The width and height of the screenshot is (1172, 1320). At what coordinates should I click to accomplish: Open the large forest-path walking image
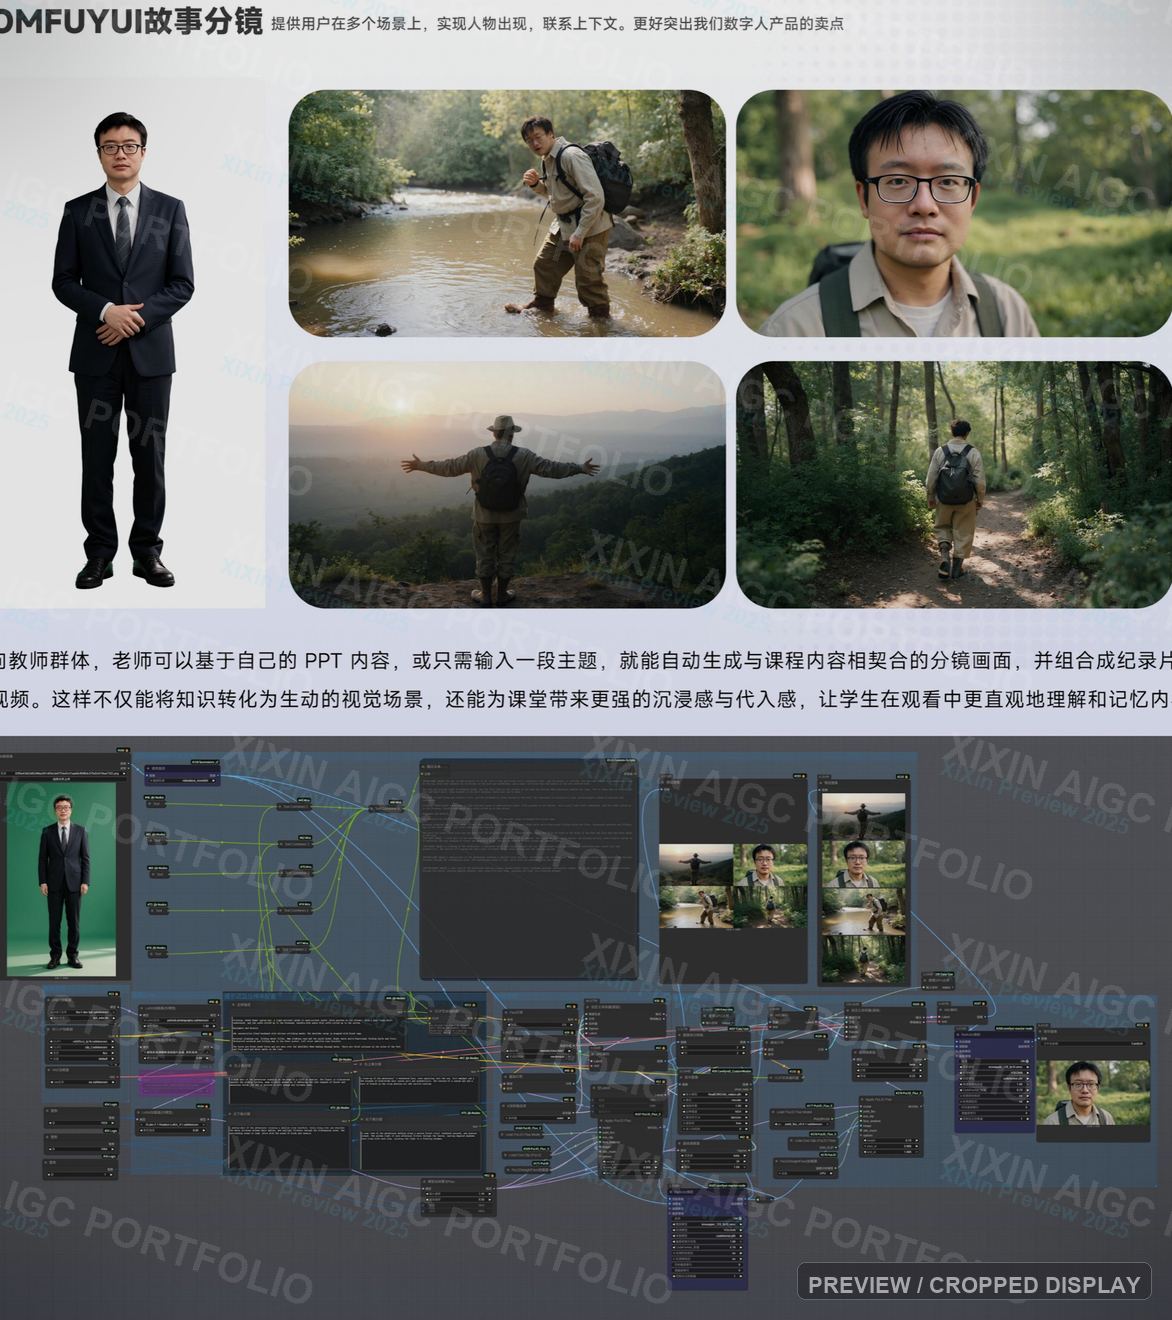tap(954, 484)
